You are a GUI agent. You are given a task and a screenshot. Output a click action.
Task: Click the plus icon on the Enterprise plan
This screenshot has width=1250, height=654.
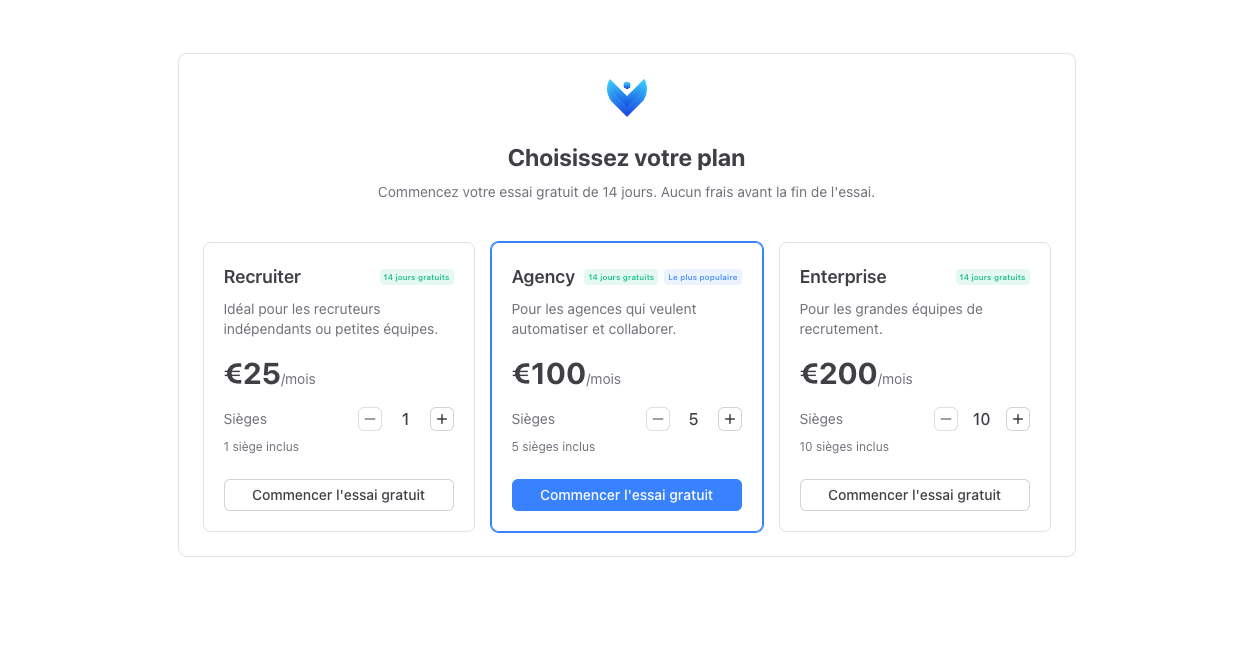point(1018,419)
